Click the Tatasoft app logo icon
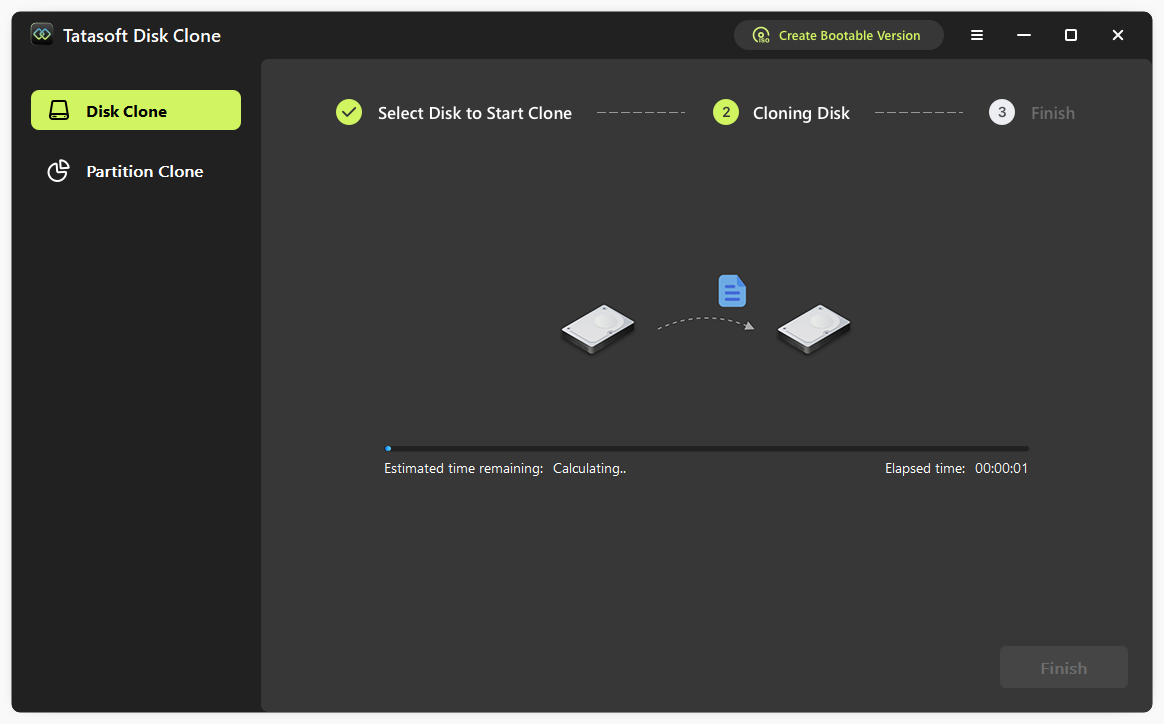 [42, 35]
